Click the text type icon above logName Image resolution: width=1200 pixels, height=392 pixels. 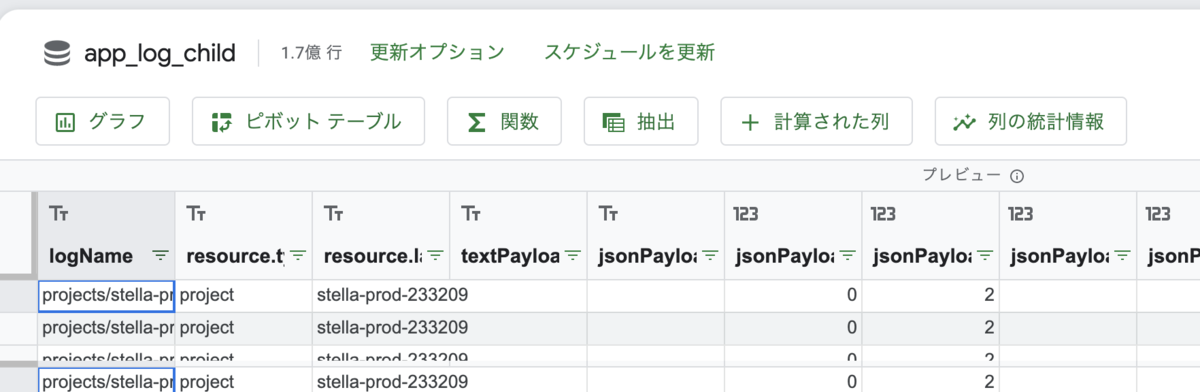58,213
